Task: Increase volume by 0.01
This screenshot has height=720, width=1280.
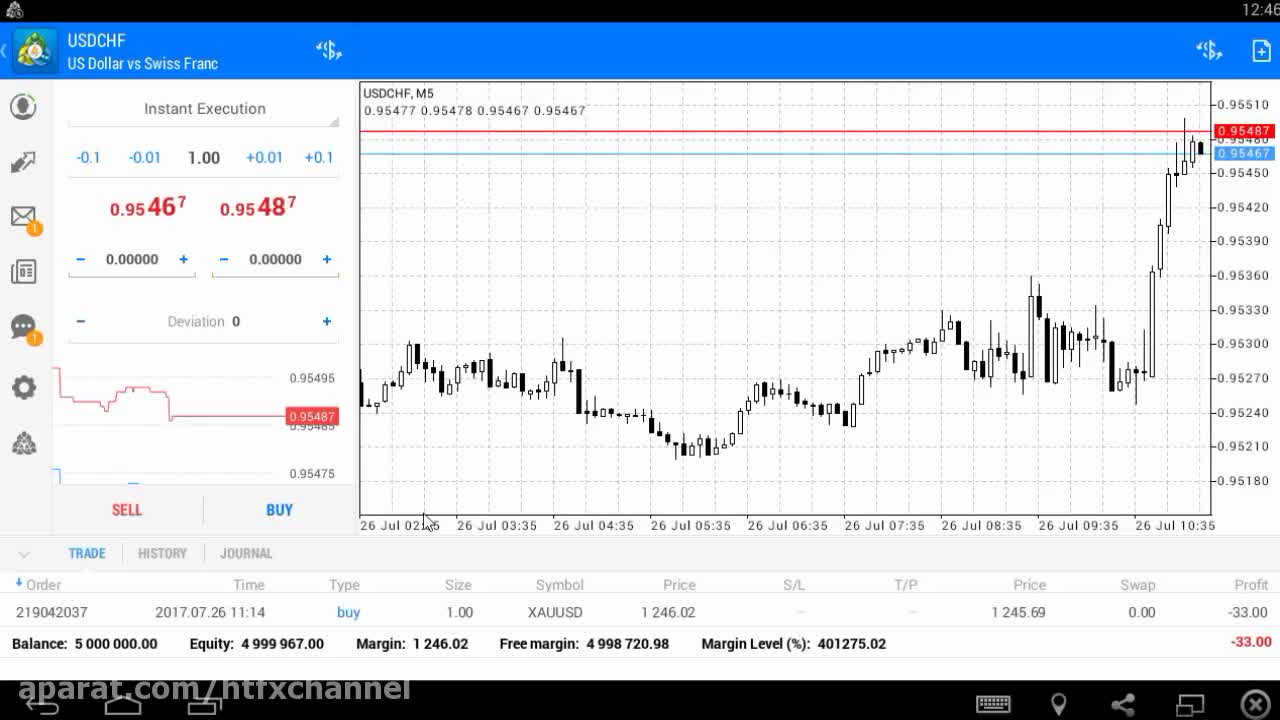Action: point(264,158)
